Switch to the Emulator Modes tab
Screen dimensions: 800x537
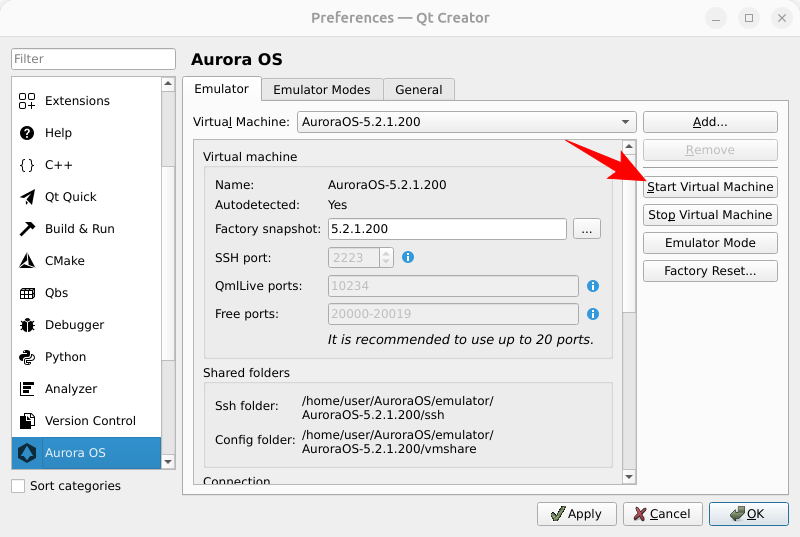coord(321,90)
